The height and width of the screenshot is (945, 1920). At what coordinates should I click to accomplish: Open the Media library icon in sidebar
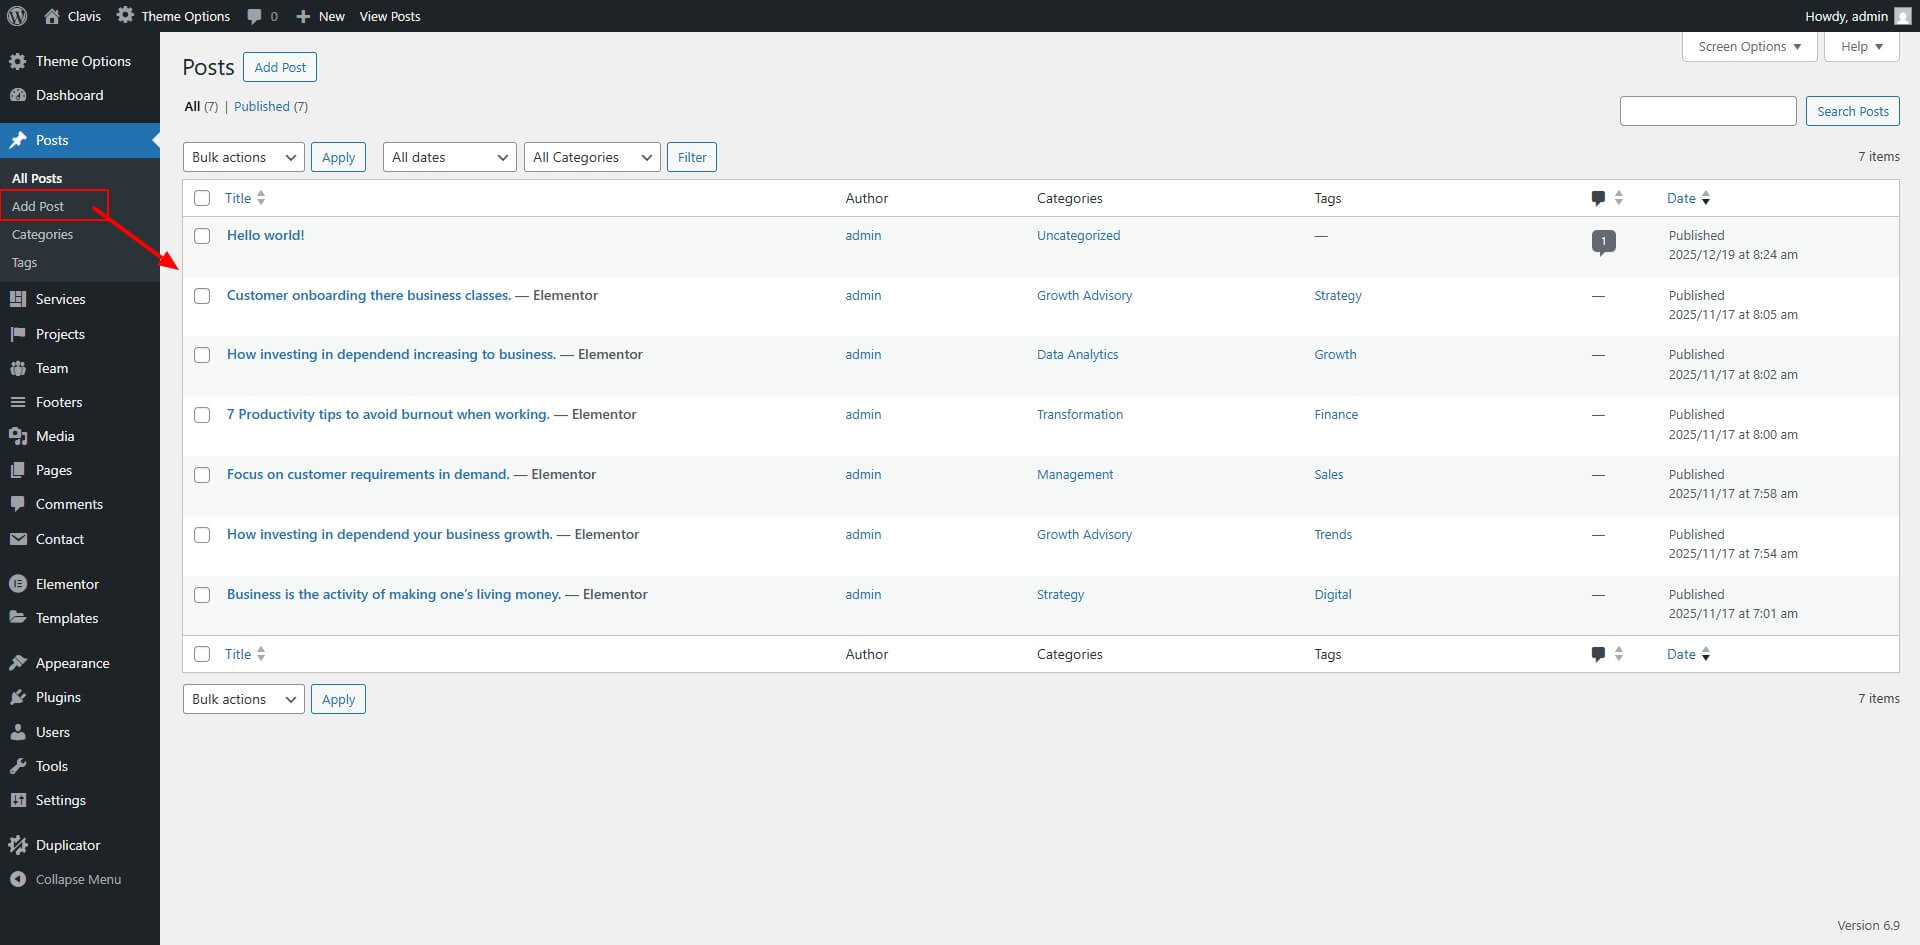(x=18, y=436)
